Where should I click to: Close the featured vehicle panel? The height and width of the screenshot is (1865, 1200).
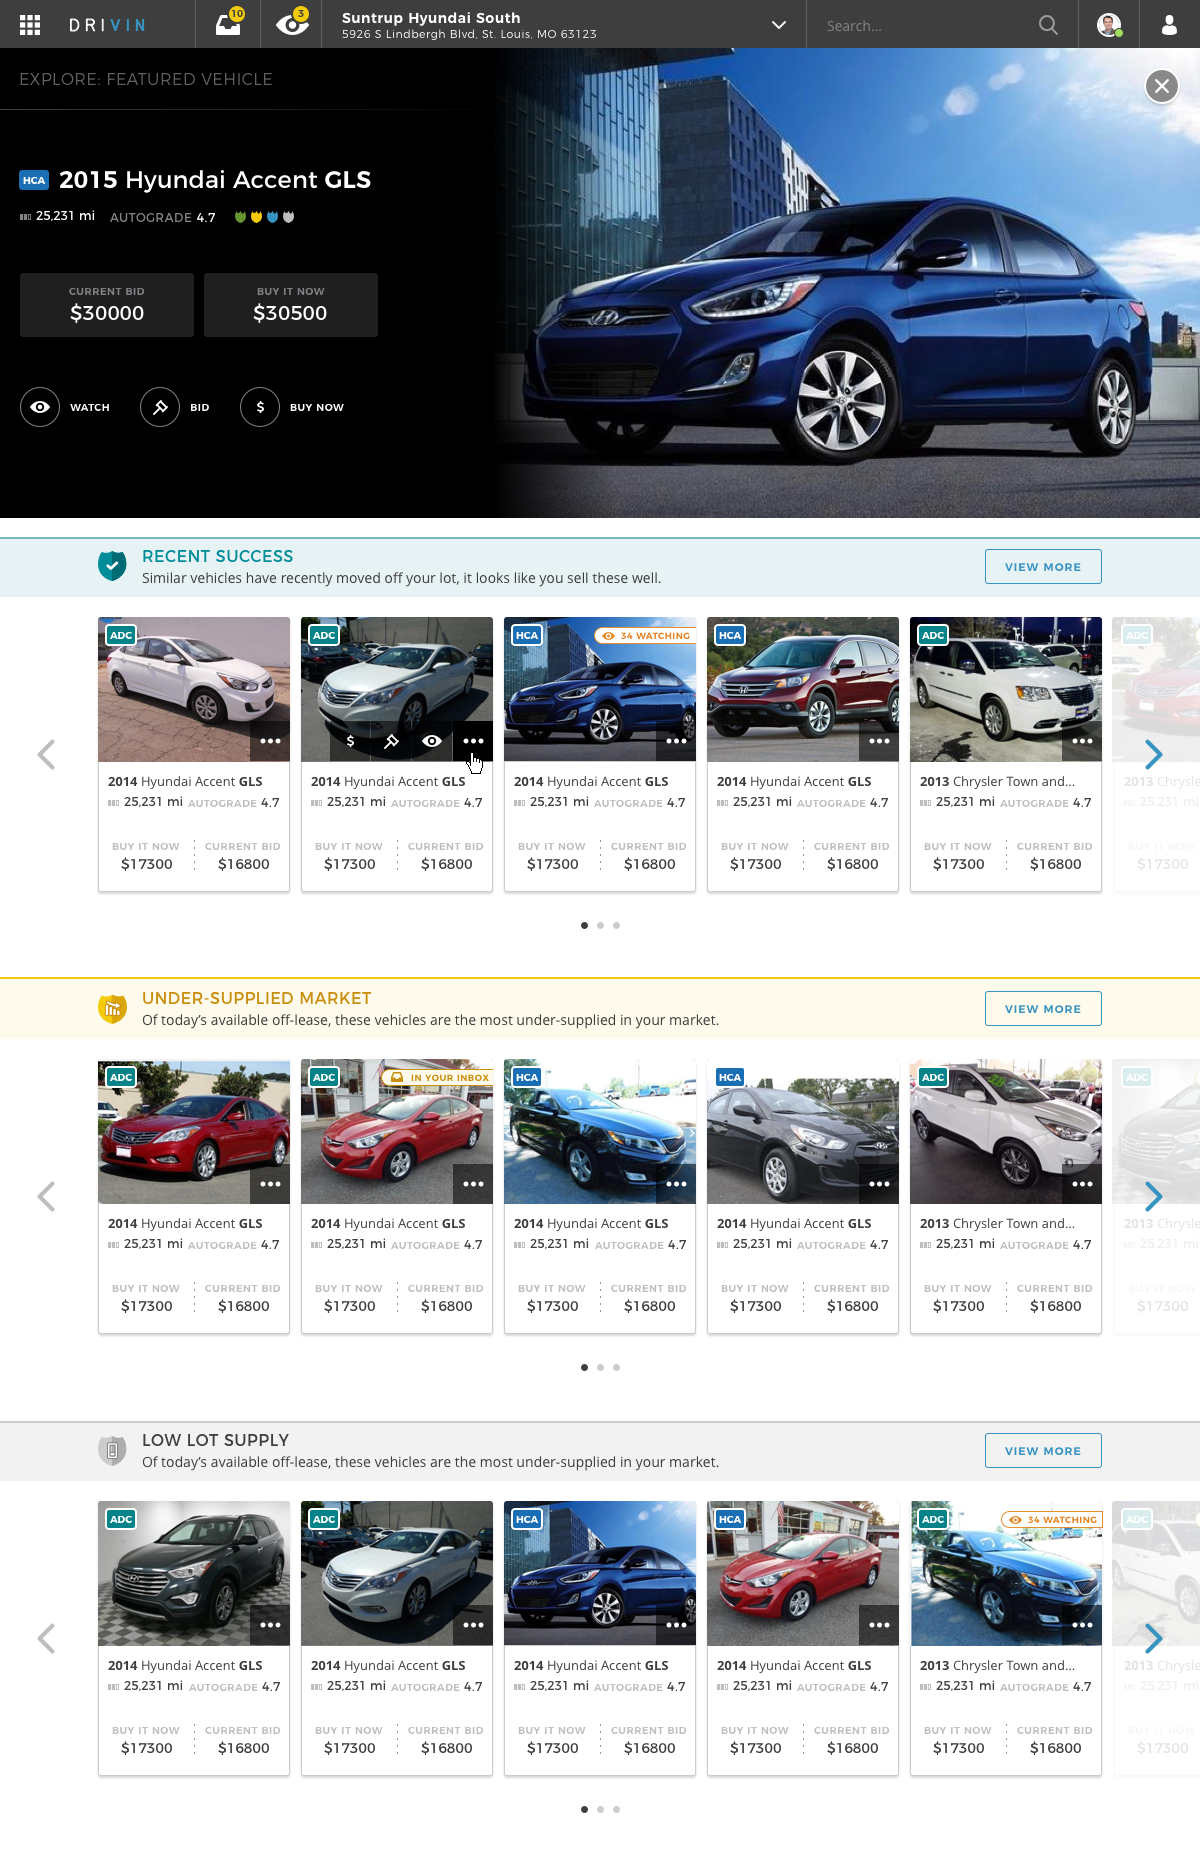click(x=1162, y=86)
